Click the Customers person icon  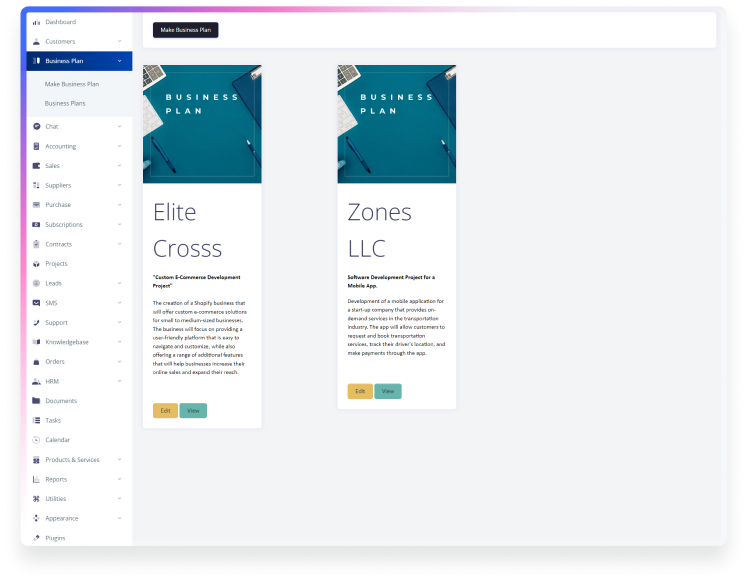pos(36,41)
